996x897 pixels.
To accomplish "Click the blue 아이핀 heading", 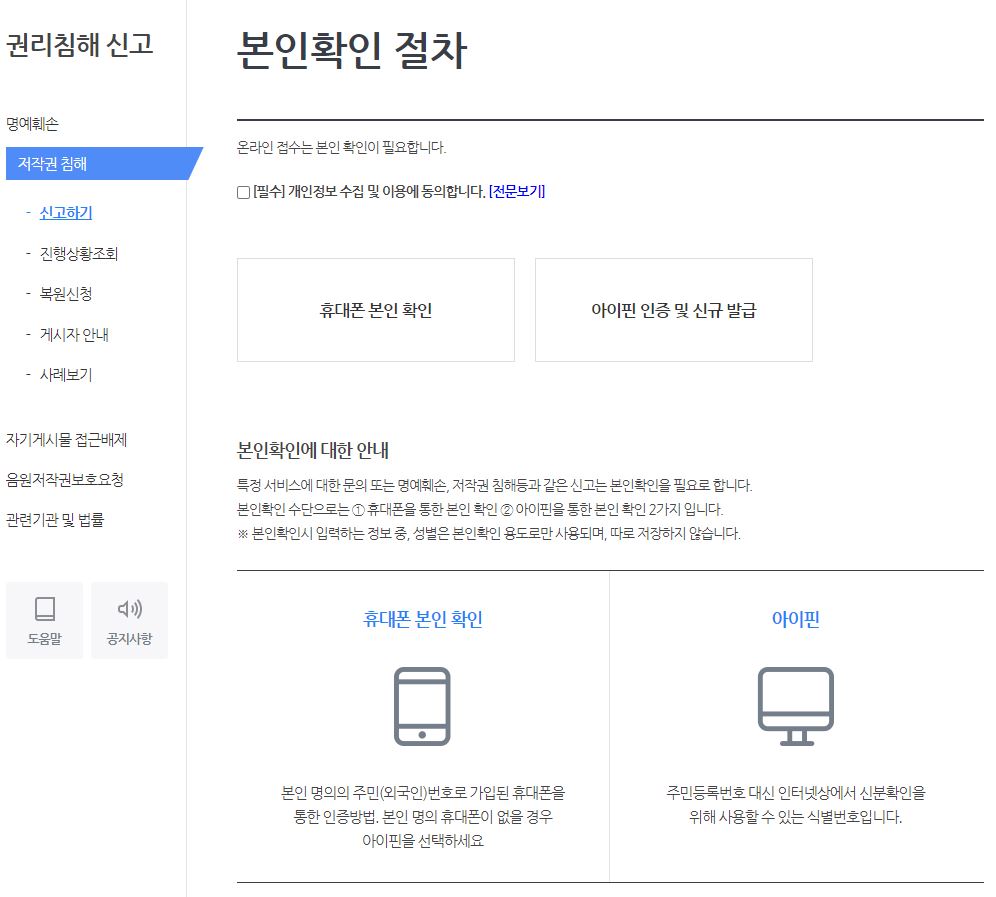I will (x=795, y=619).
